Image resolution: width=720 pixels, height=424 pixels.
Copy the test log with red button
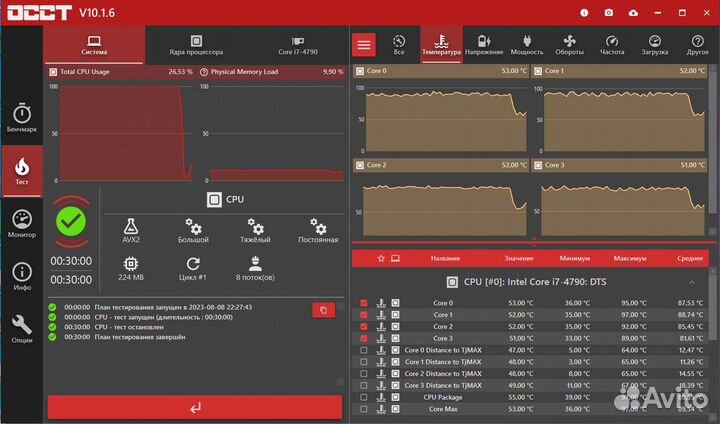323,310
